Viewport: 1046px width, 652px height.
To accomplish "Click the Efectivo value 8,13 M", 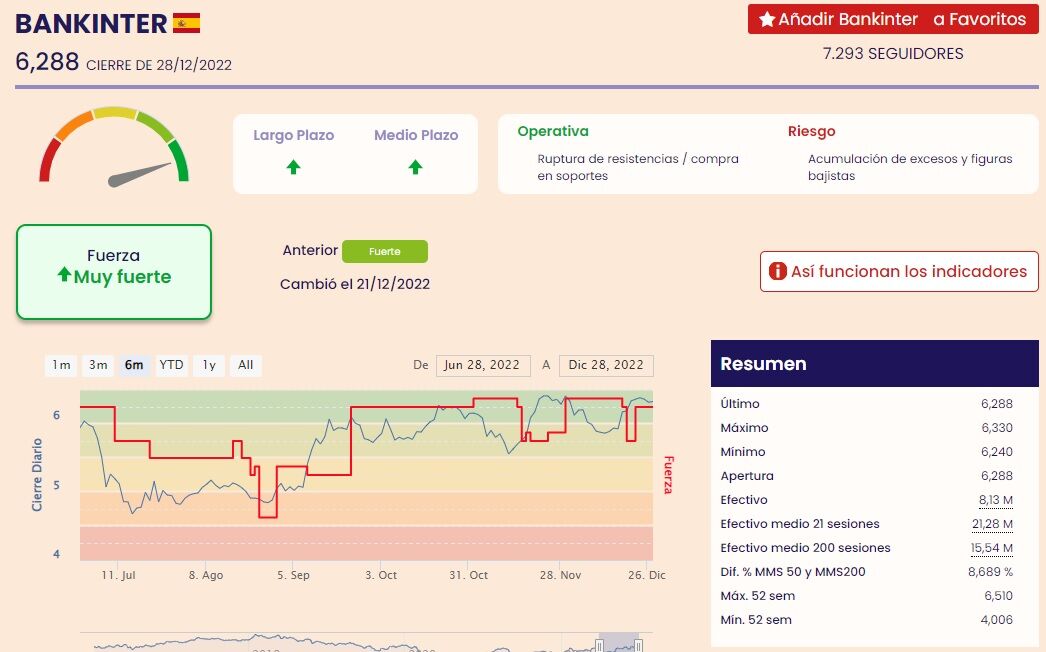I will 995,500.
